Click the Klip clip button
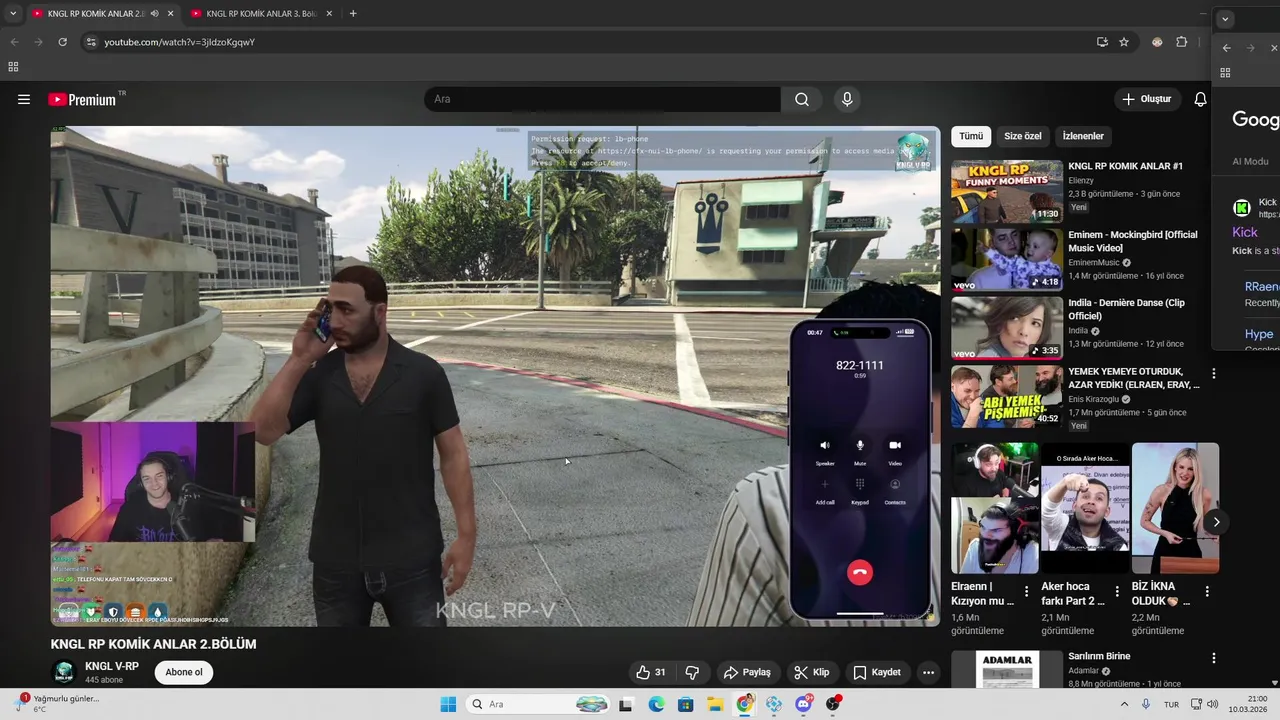1280x720 pixels. 811,672
